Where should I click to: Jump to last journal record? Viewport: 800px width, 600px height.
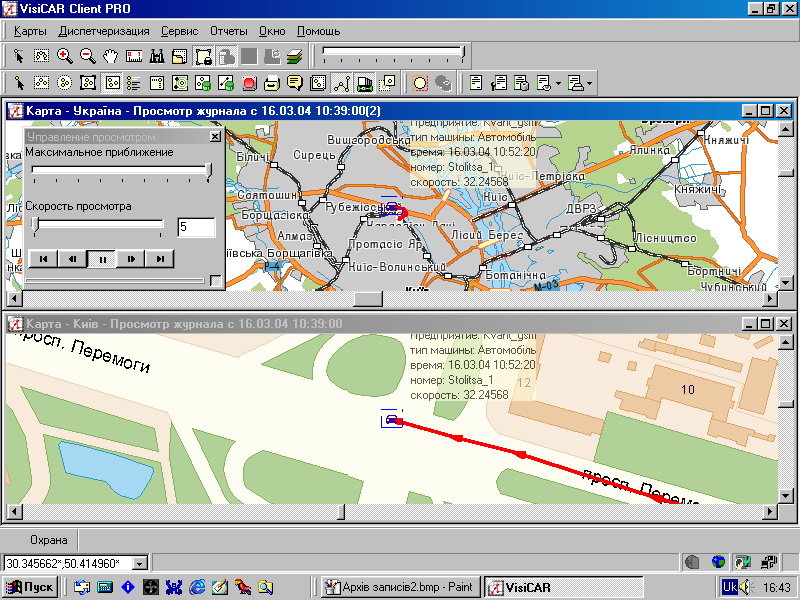160,259
